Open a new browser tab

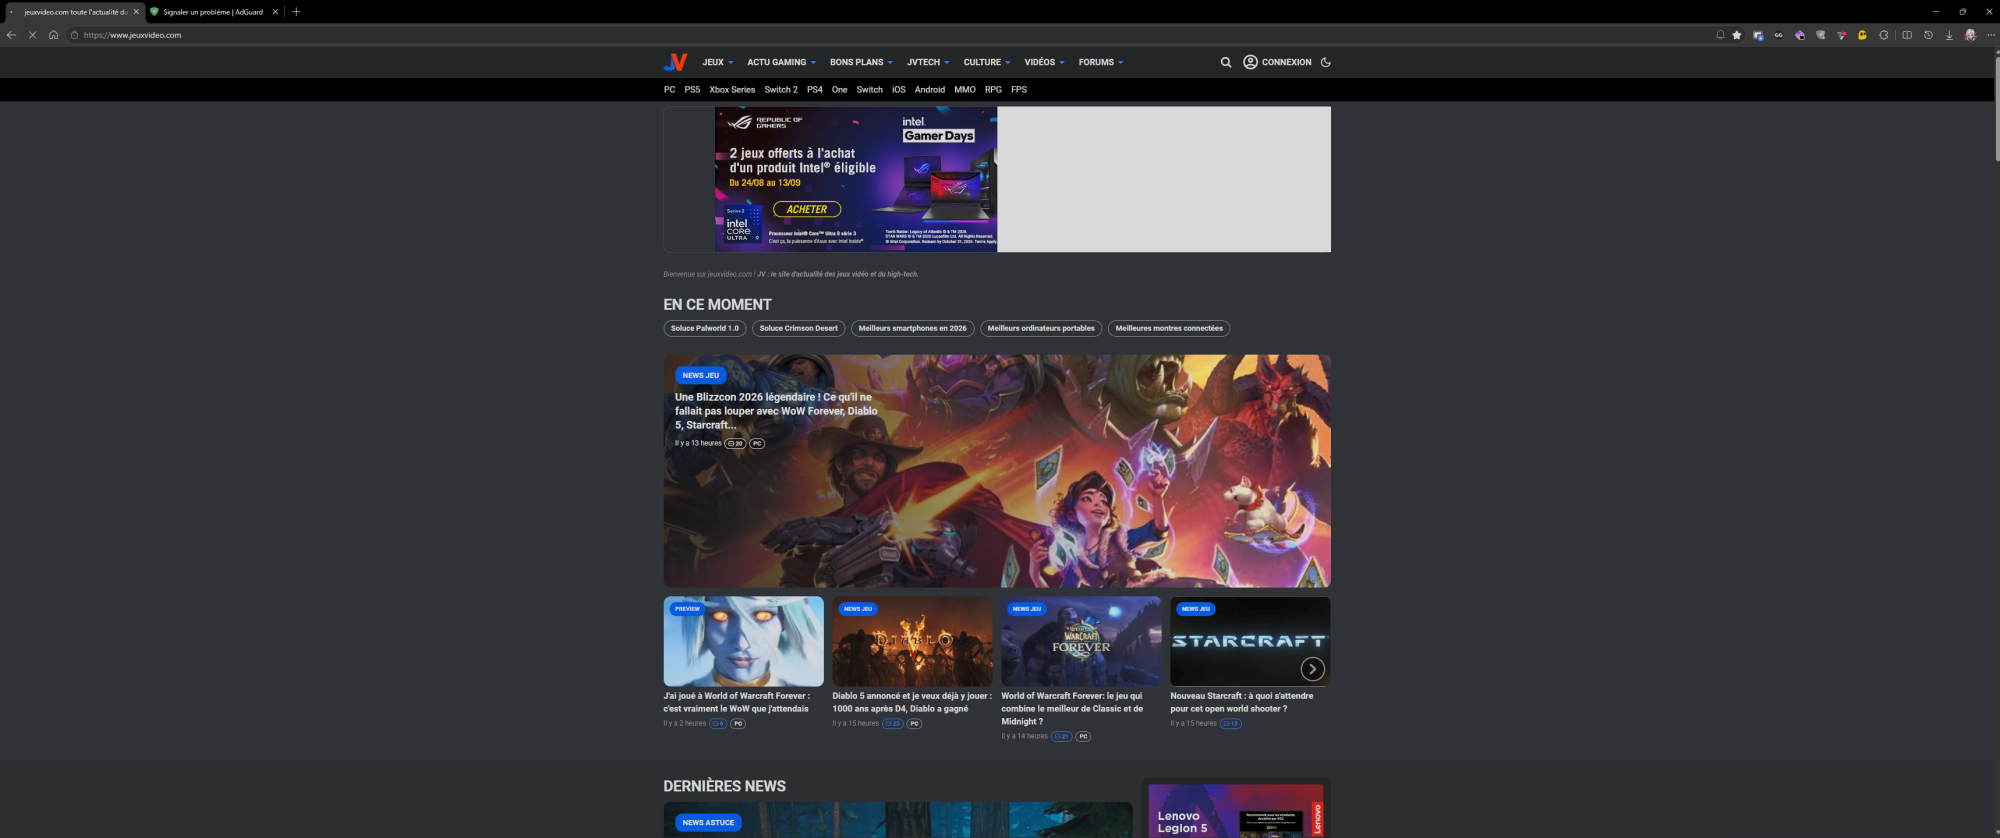(296, 12)
